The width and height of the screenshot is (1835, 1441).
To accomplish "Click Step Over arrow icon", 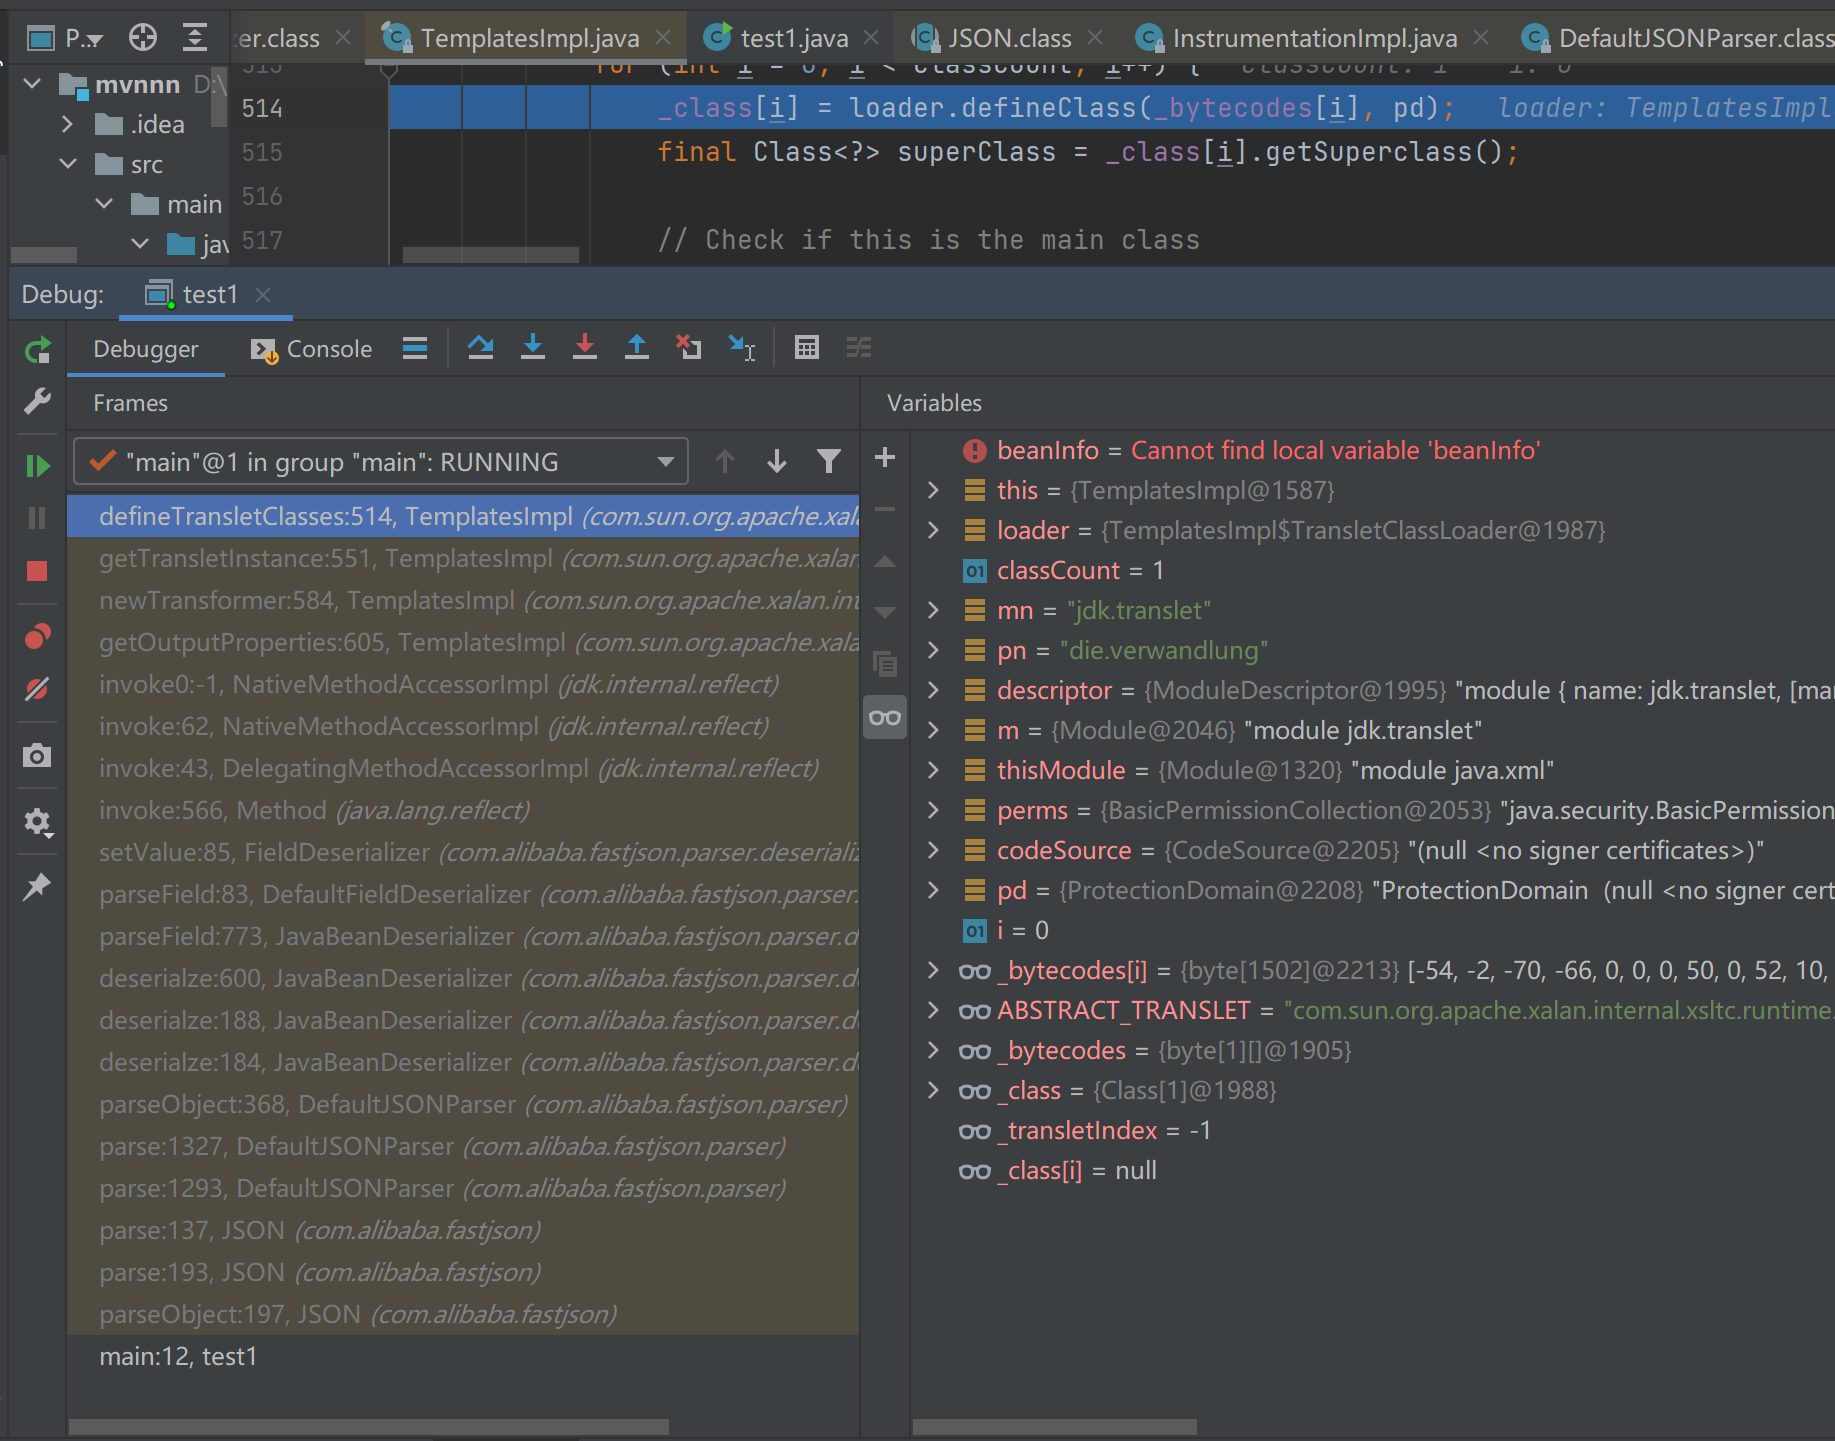I will 481,348.
